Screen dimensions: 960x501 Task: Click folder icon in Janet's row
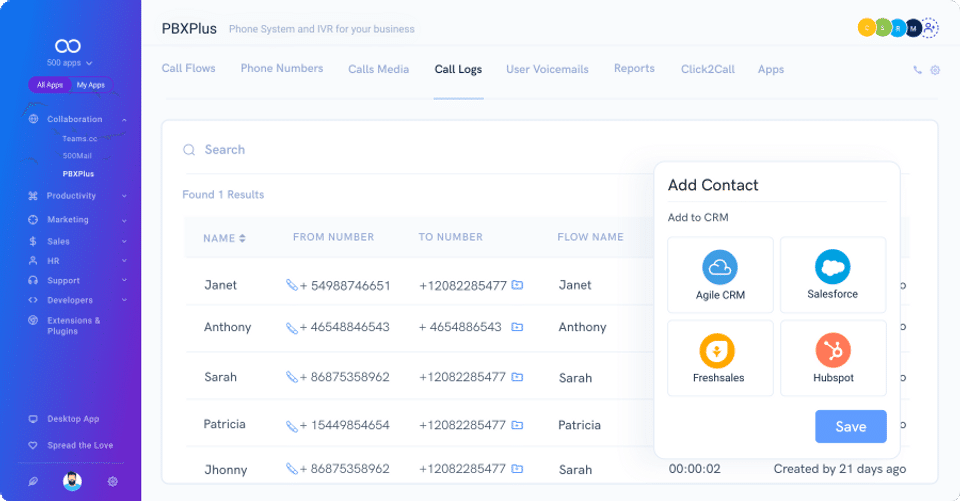[517, 285]
